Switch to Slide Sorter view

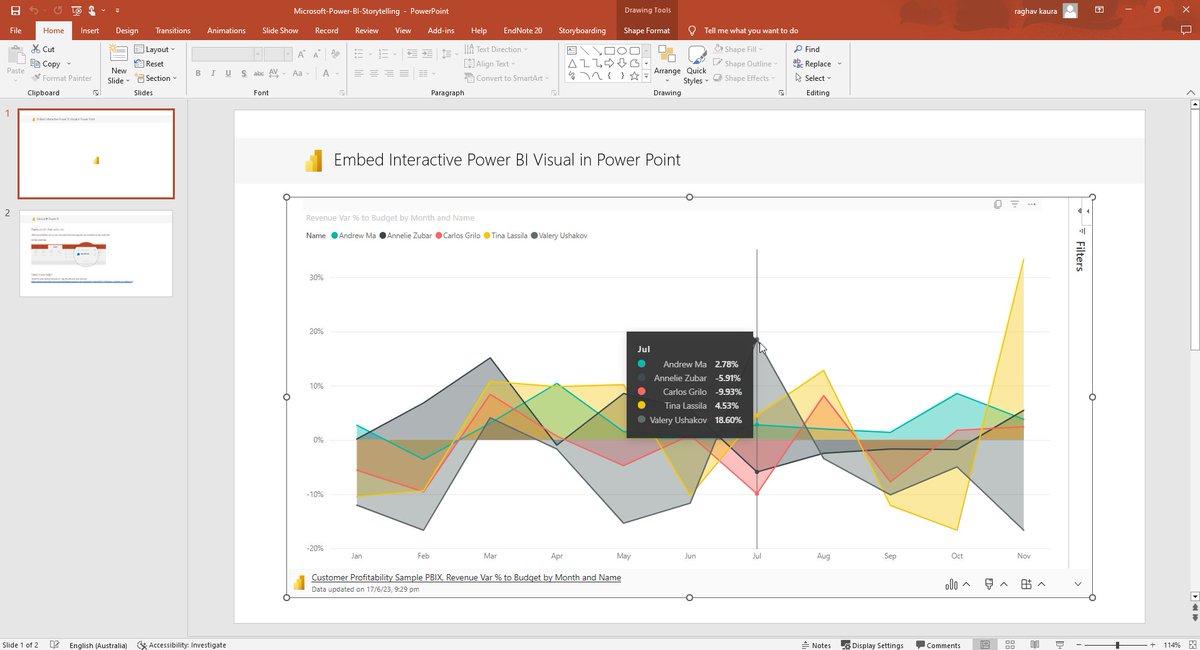click(1009, 644)
